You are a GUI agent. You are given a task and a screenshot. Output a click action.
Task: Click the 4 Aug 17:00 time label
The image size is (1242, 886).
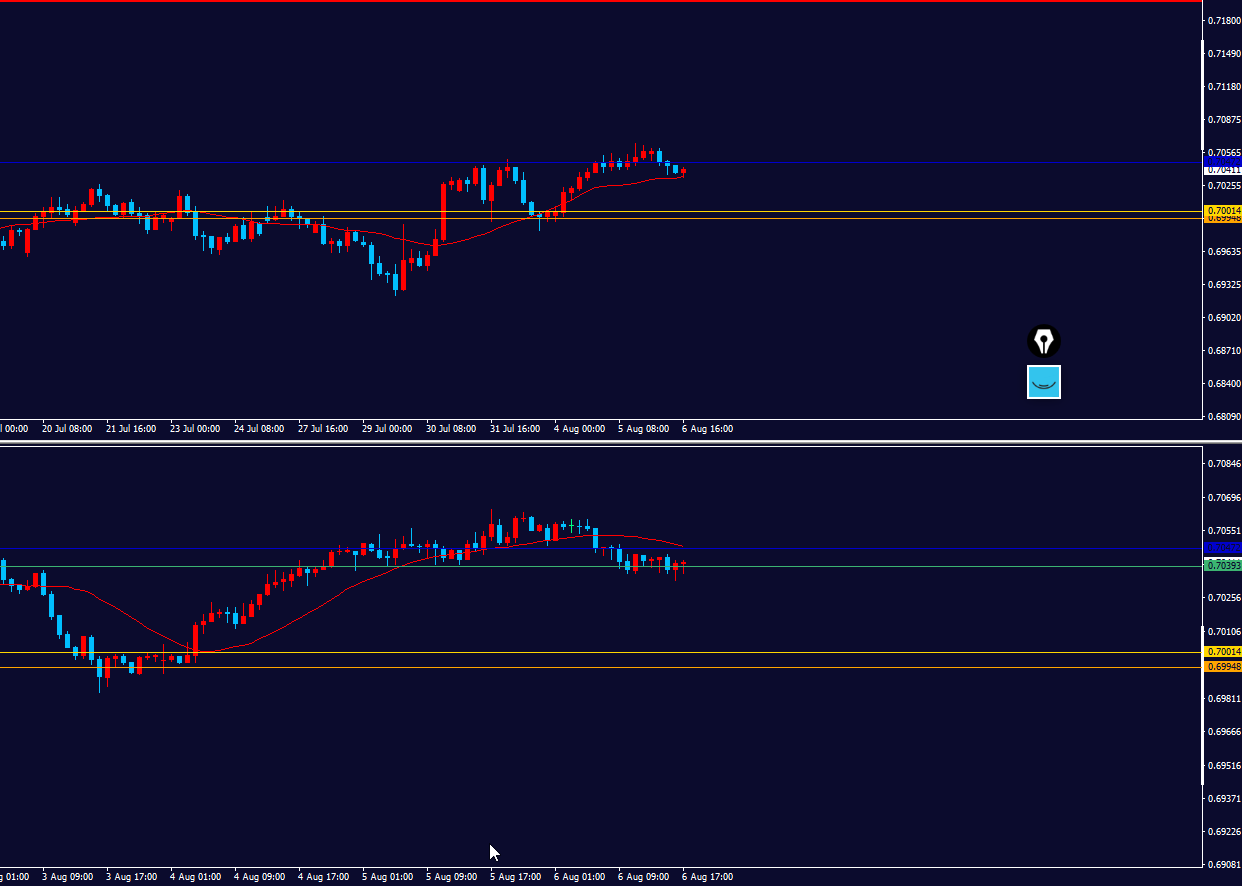click(x=323, y=877)
